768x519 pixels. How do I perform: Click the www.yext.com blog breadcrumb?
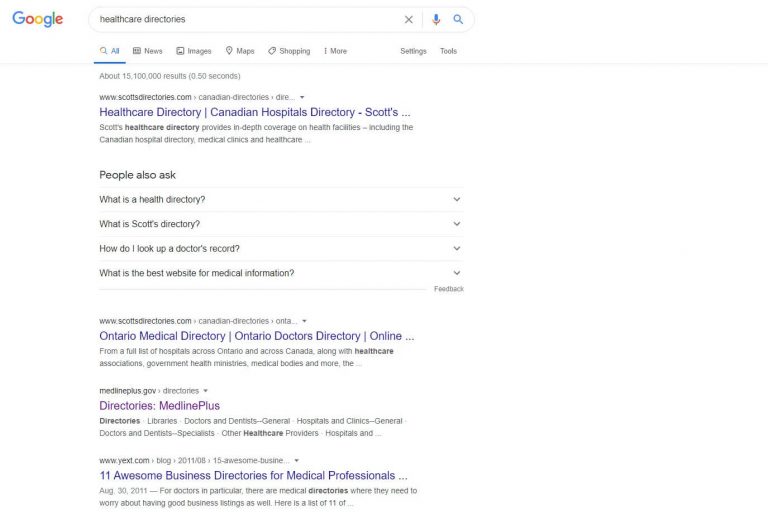tap(194, 460)
